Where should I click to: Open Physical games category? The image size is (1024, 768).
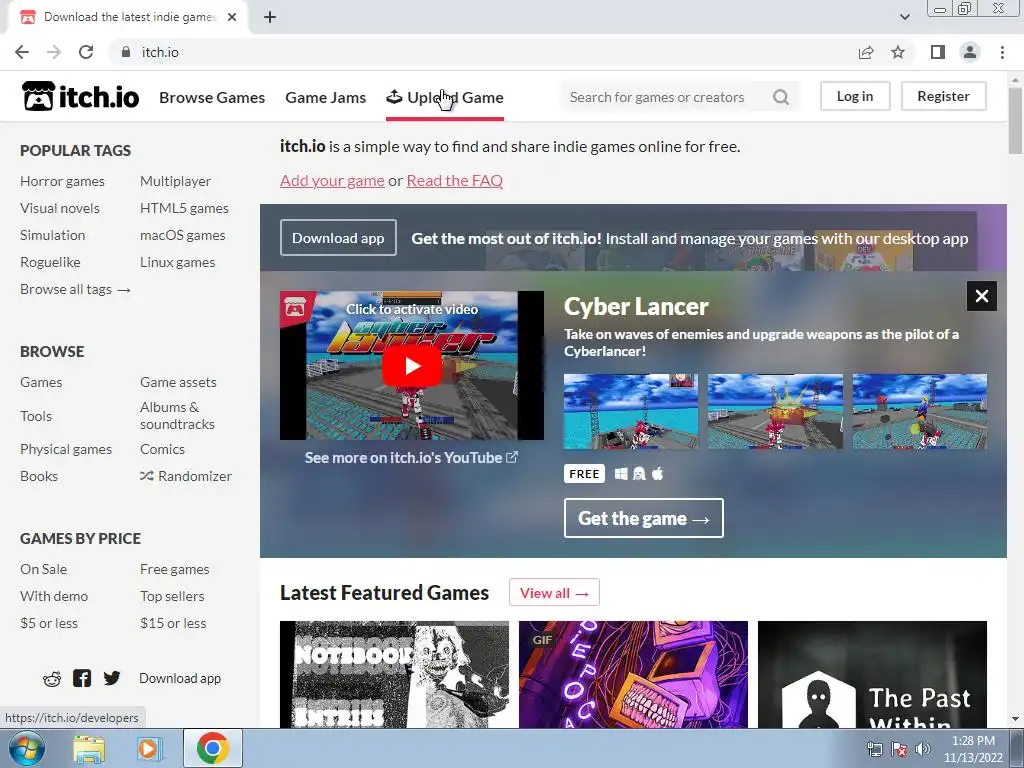coord(66,449)
